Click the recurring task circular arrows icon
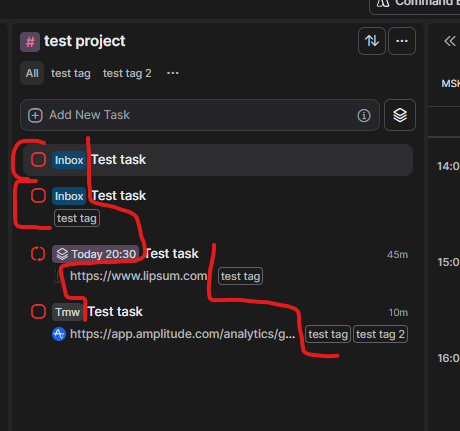The height and width of the screenshot is (431, 460). (x=38, y=254)
